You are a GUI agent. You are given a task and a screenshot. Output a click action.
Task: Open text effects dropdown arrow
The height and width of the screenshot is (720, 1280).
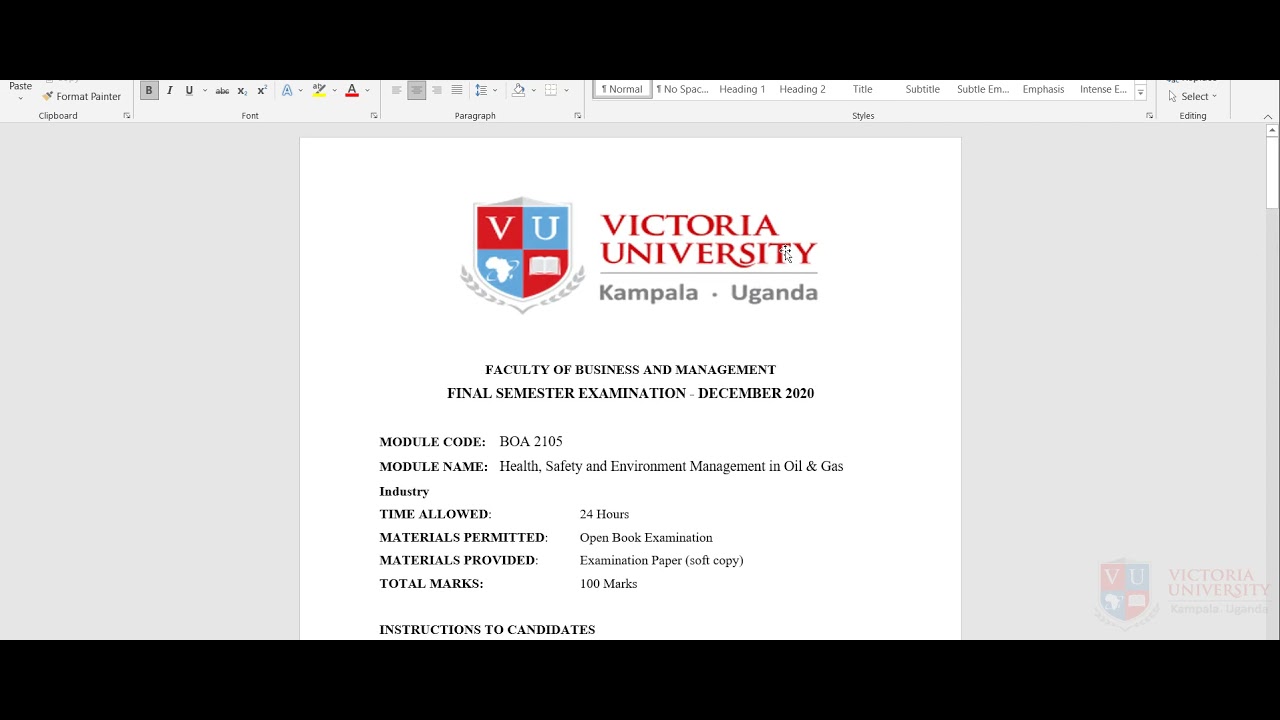click(301, 91)
